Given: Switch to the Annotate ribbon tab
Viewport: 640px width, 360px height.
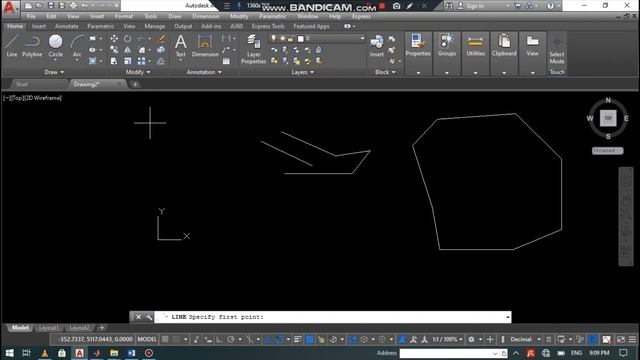Looking at the screenshot, I should [x=66, y=26].
